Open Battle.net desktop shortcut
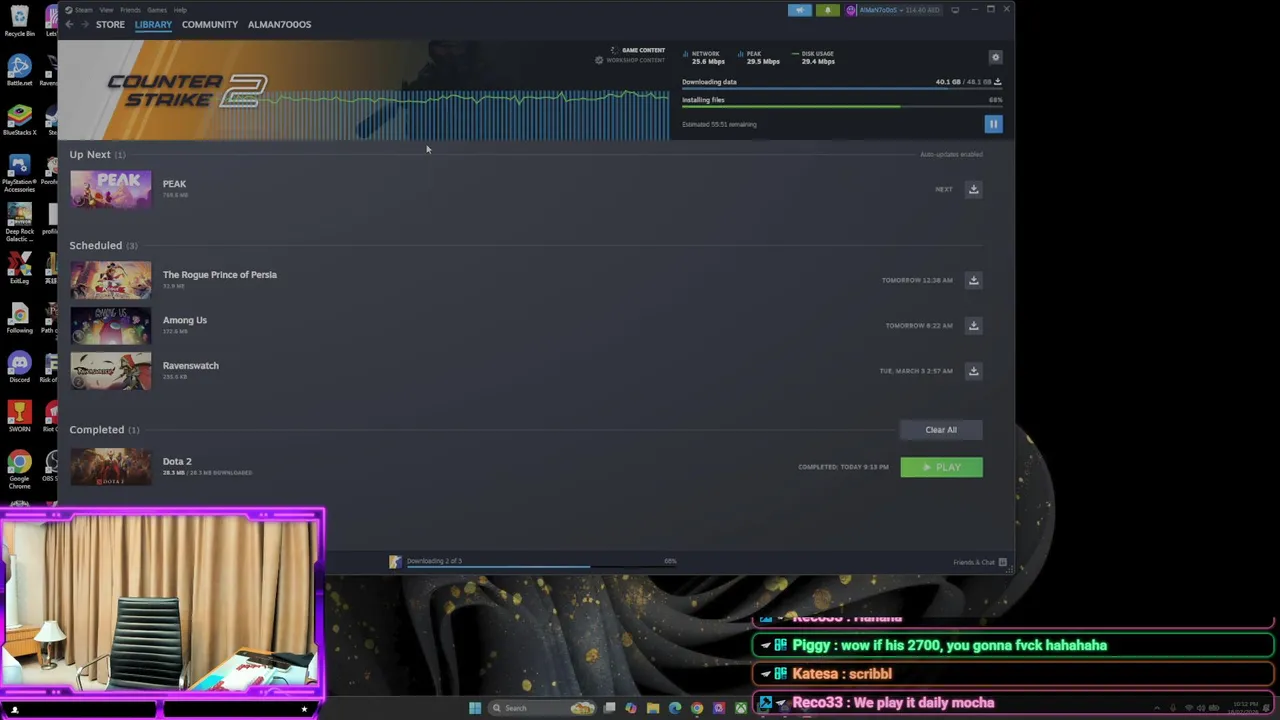The image size is (1280, 720). pyautogui.click(x=19, y=71)
